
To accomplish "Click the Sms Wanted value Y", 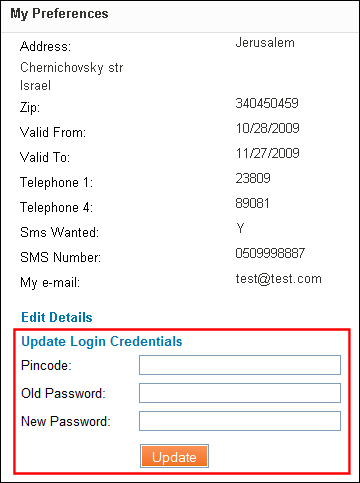I will (x=240, y=228).
